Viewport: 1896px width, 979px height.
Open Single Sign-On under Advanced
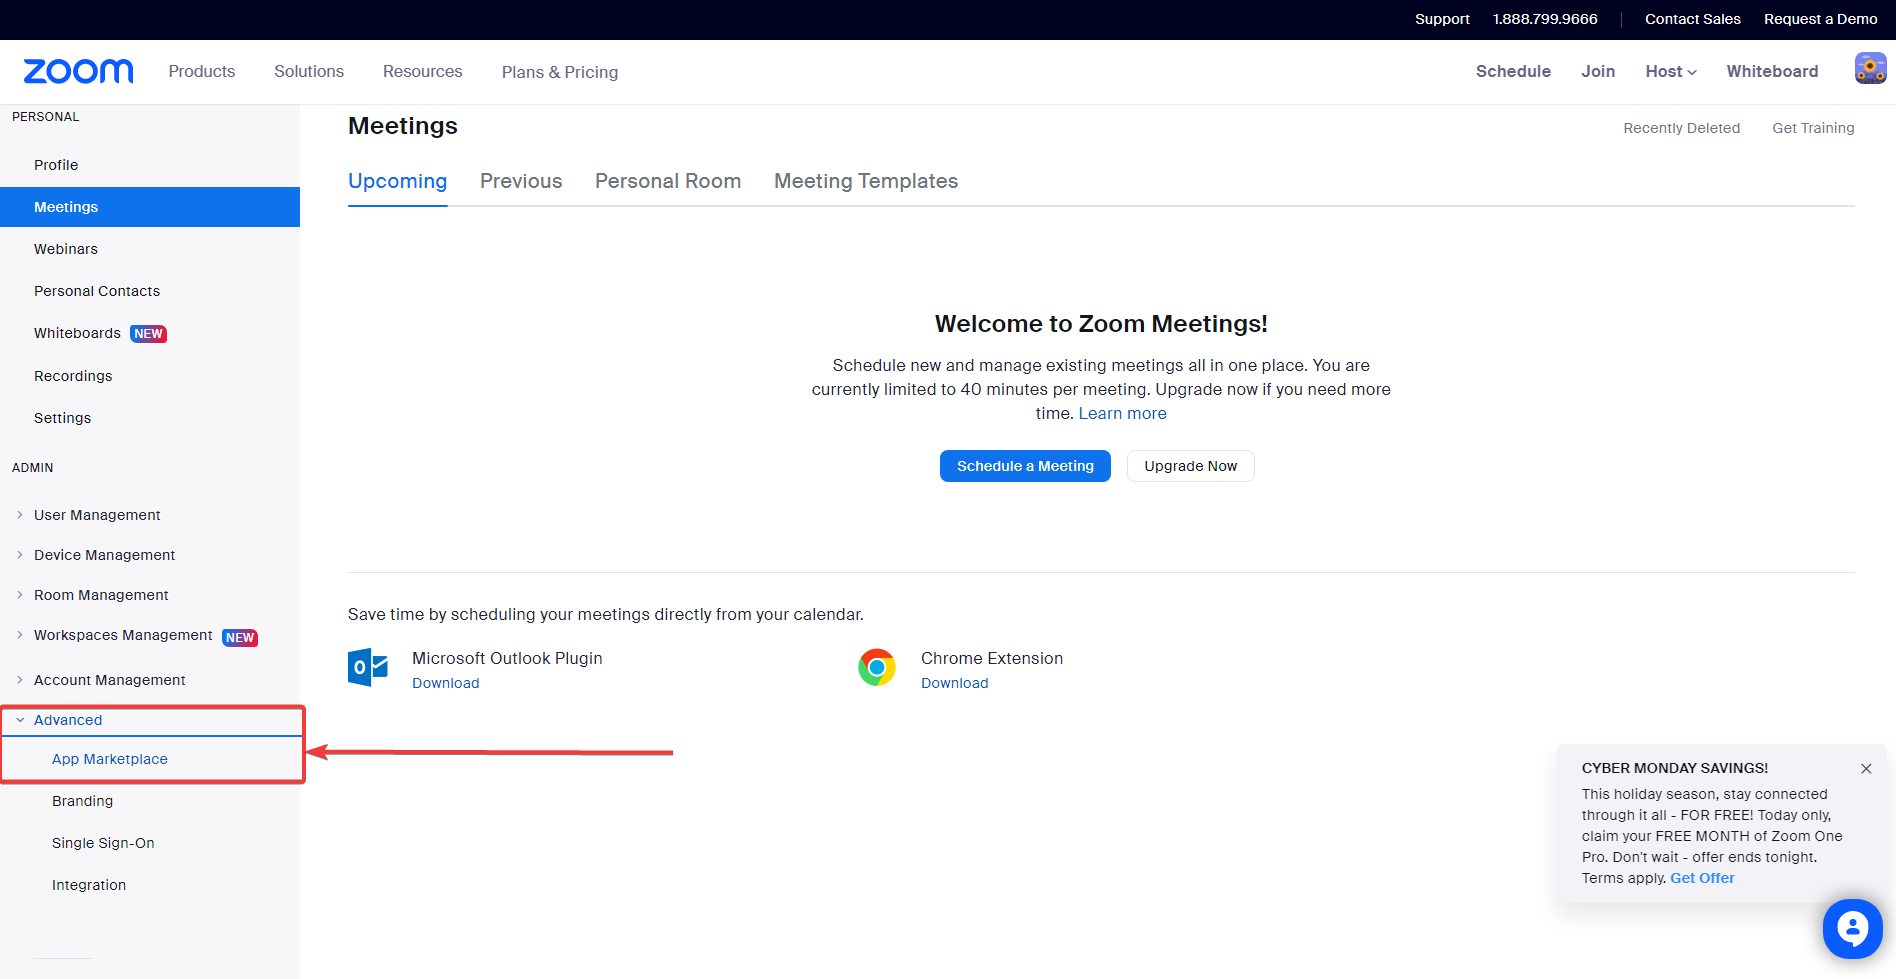coord(103,843)
